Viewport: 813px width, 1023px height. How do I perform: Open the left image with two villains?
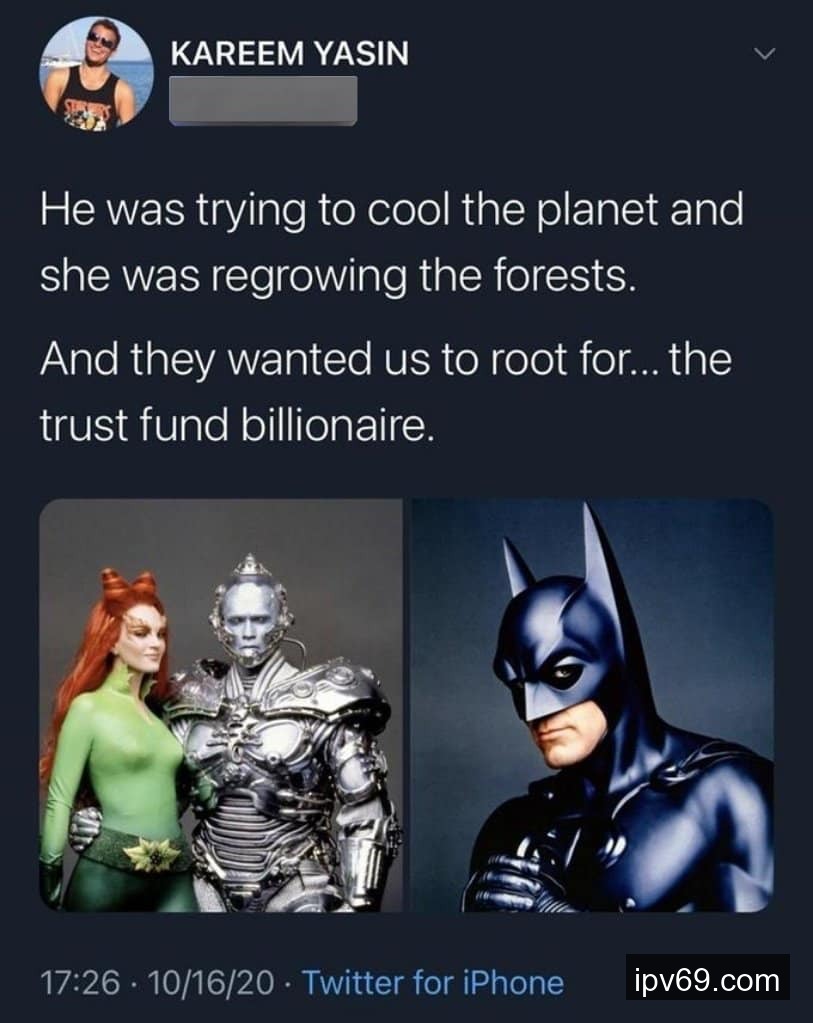pyautogui.click(x=220, y=705)
